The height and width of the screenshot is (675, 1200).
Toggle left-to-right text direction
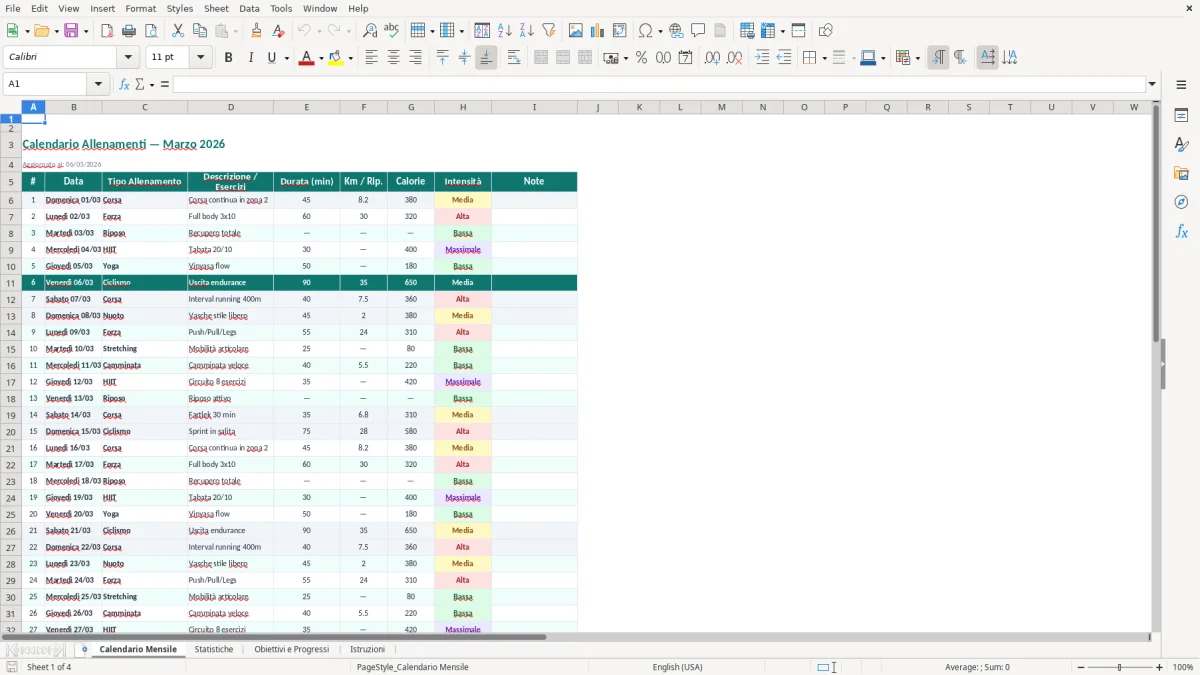pos(938,58)
